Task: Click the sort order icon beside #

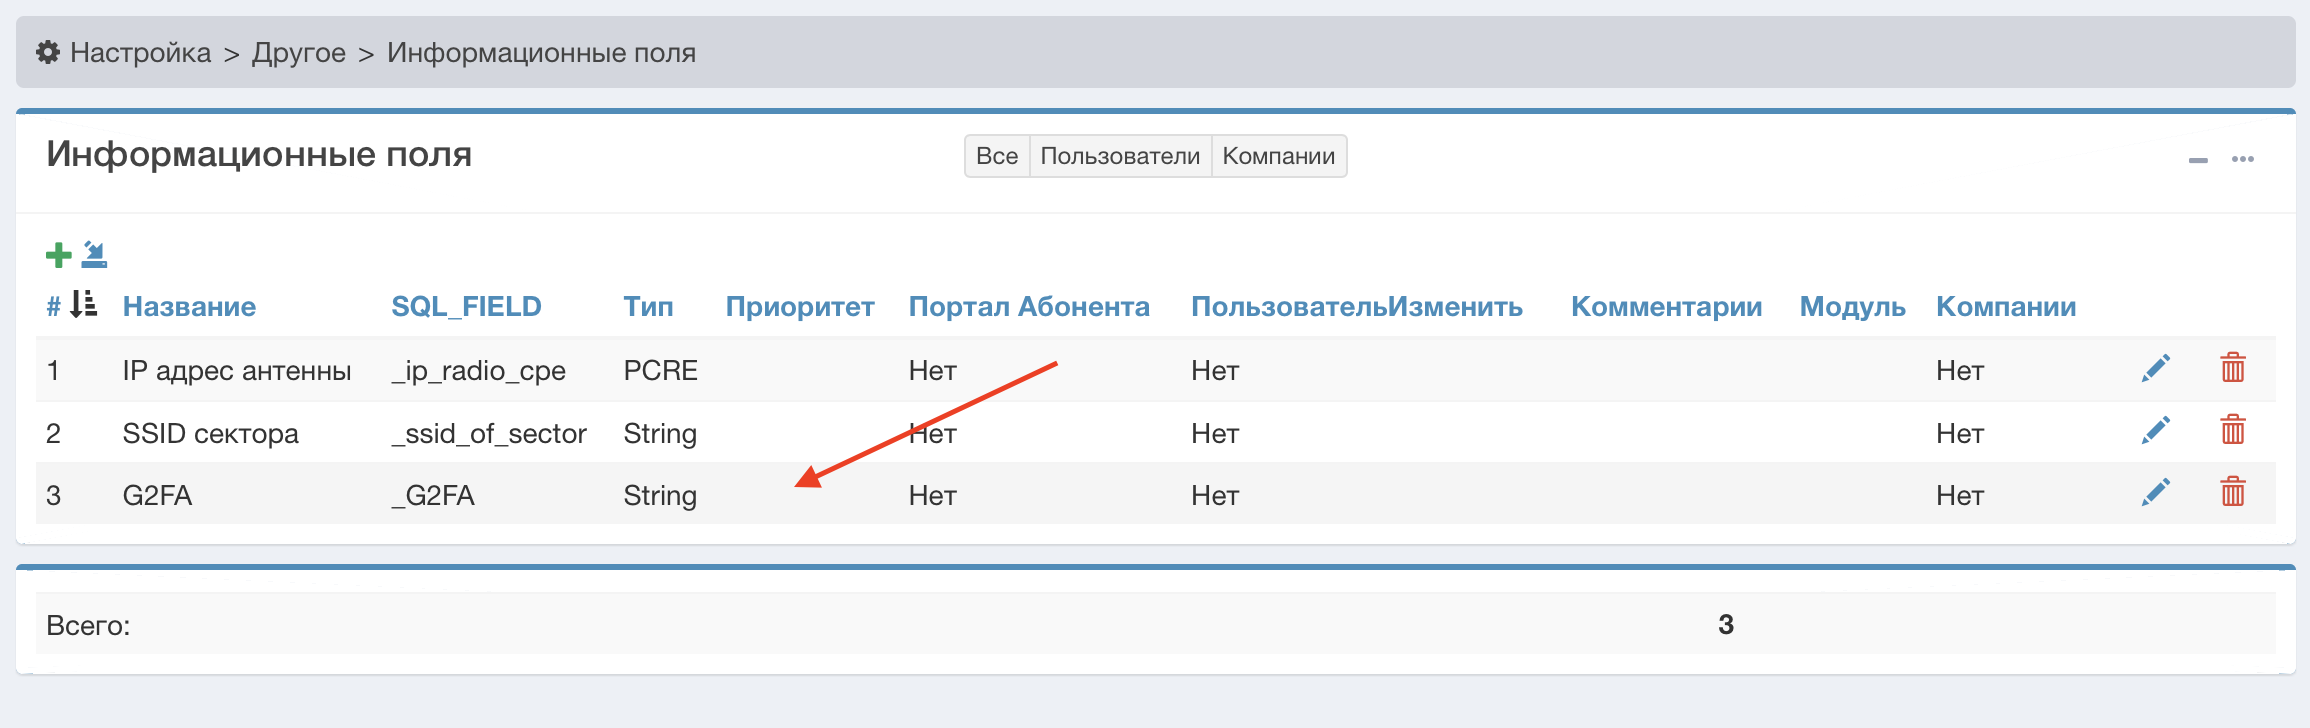Action: click(x=84, y=304)
